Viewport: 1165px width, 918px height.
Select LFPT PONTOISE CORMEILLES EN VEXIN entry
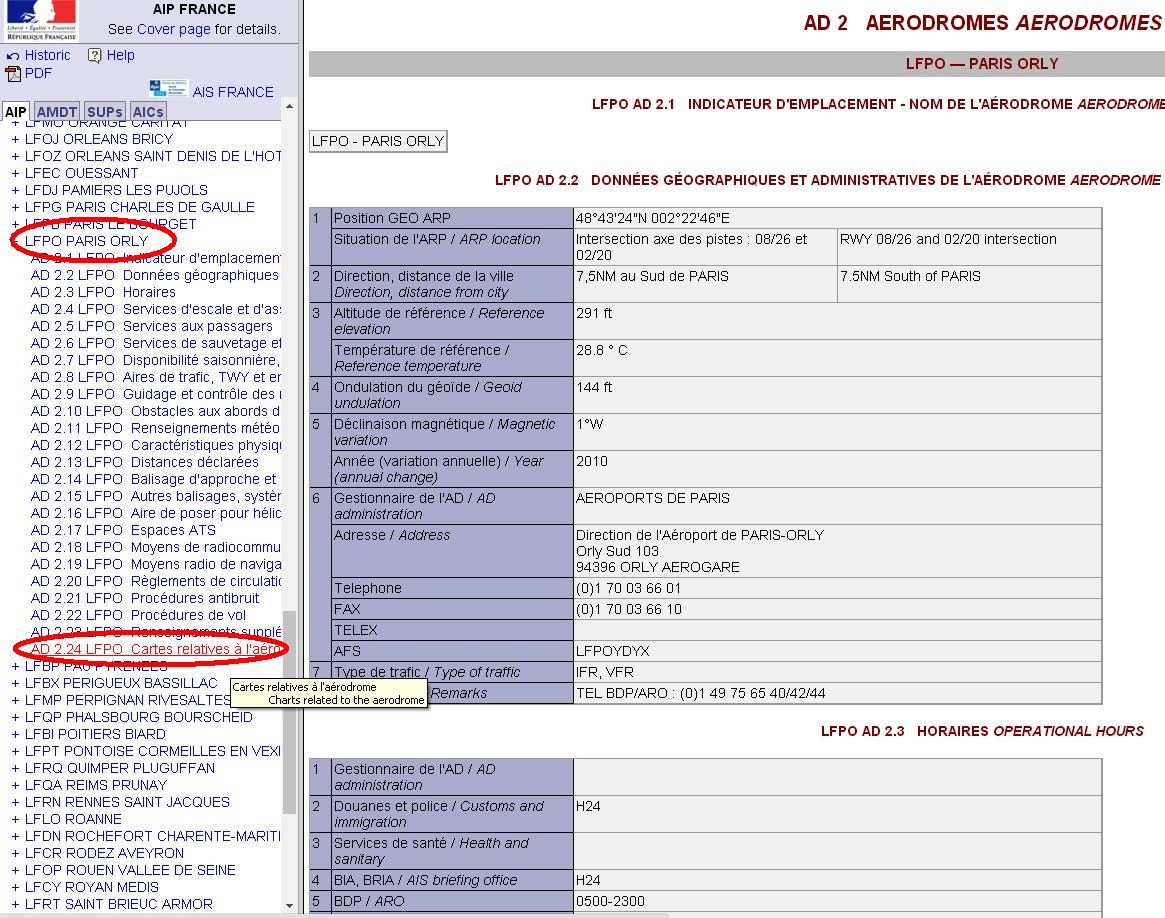pos(152,751)
